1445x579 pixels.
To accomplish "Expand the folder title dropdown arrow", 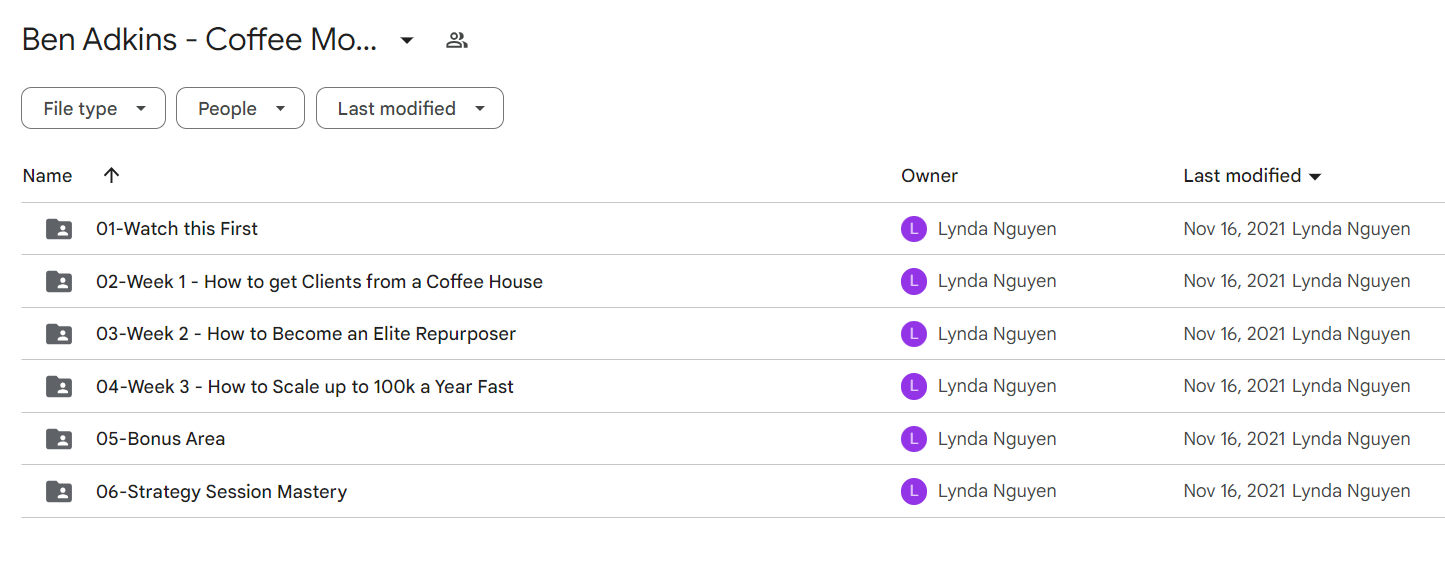I will 407,40.
